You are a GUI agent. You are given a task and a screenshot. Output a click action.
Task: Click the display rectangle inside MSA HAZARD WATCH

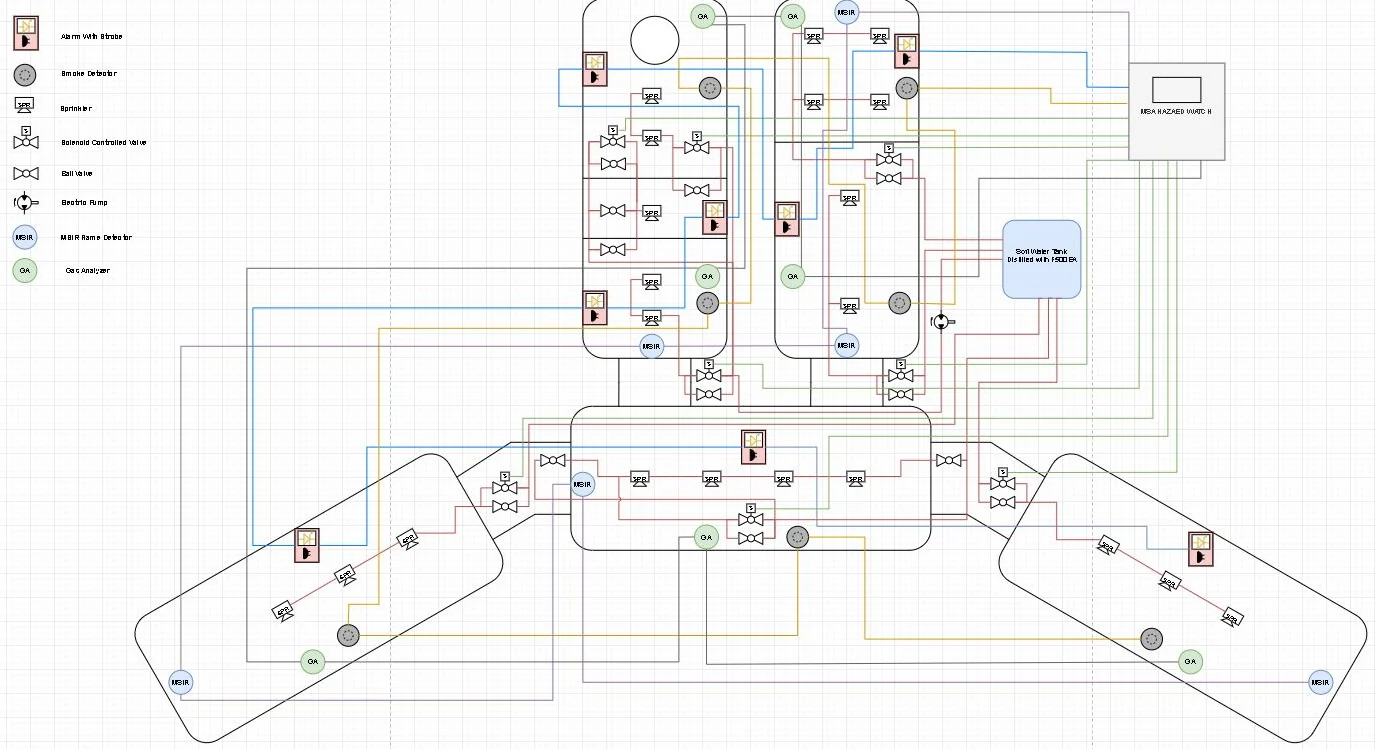click(x=1176, y=88)
